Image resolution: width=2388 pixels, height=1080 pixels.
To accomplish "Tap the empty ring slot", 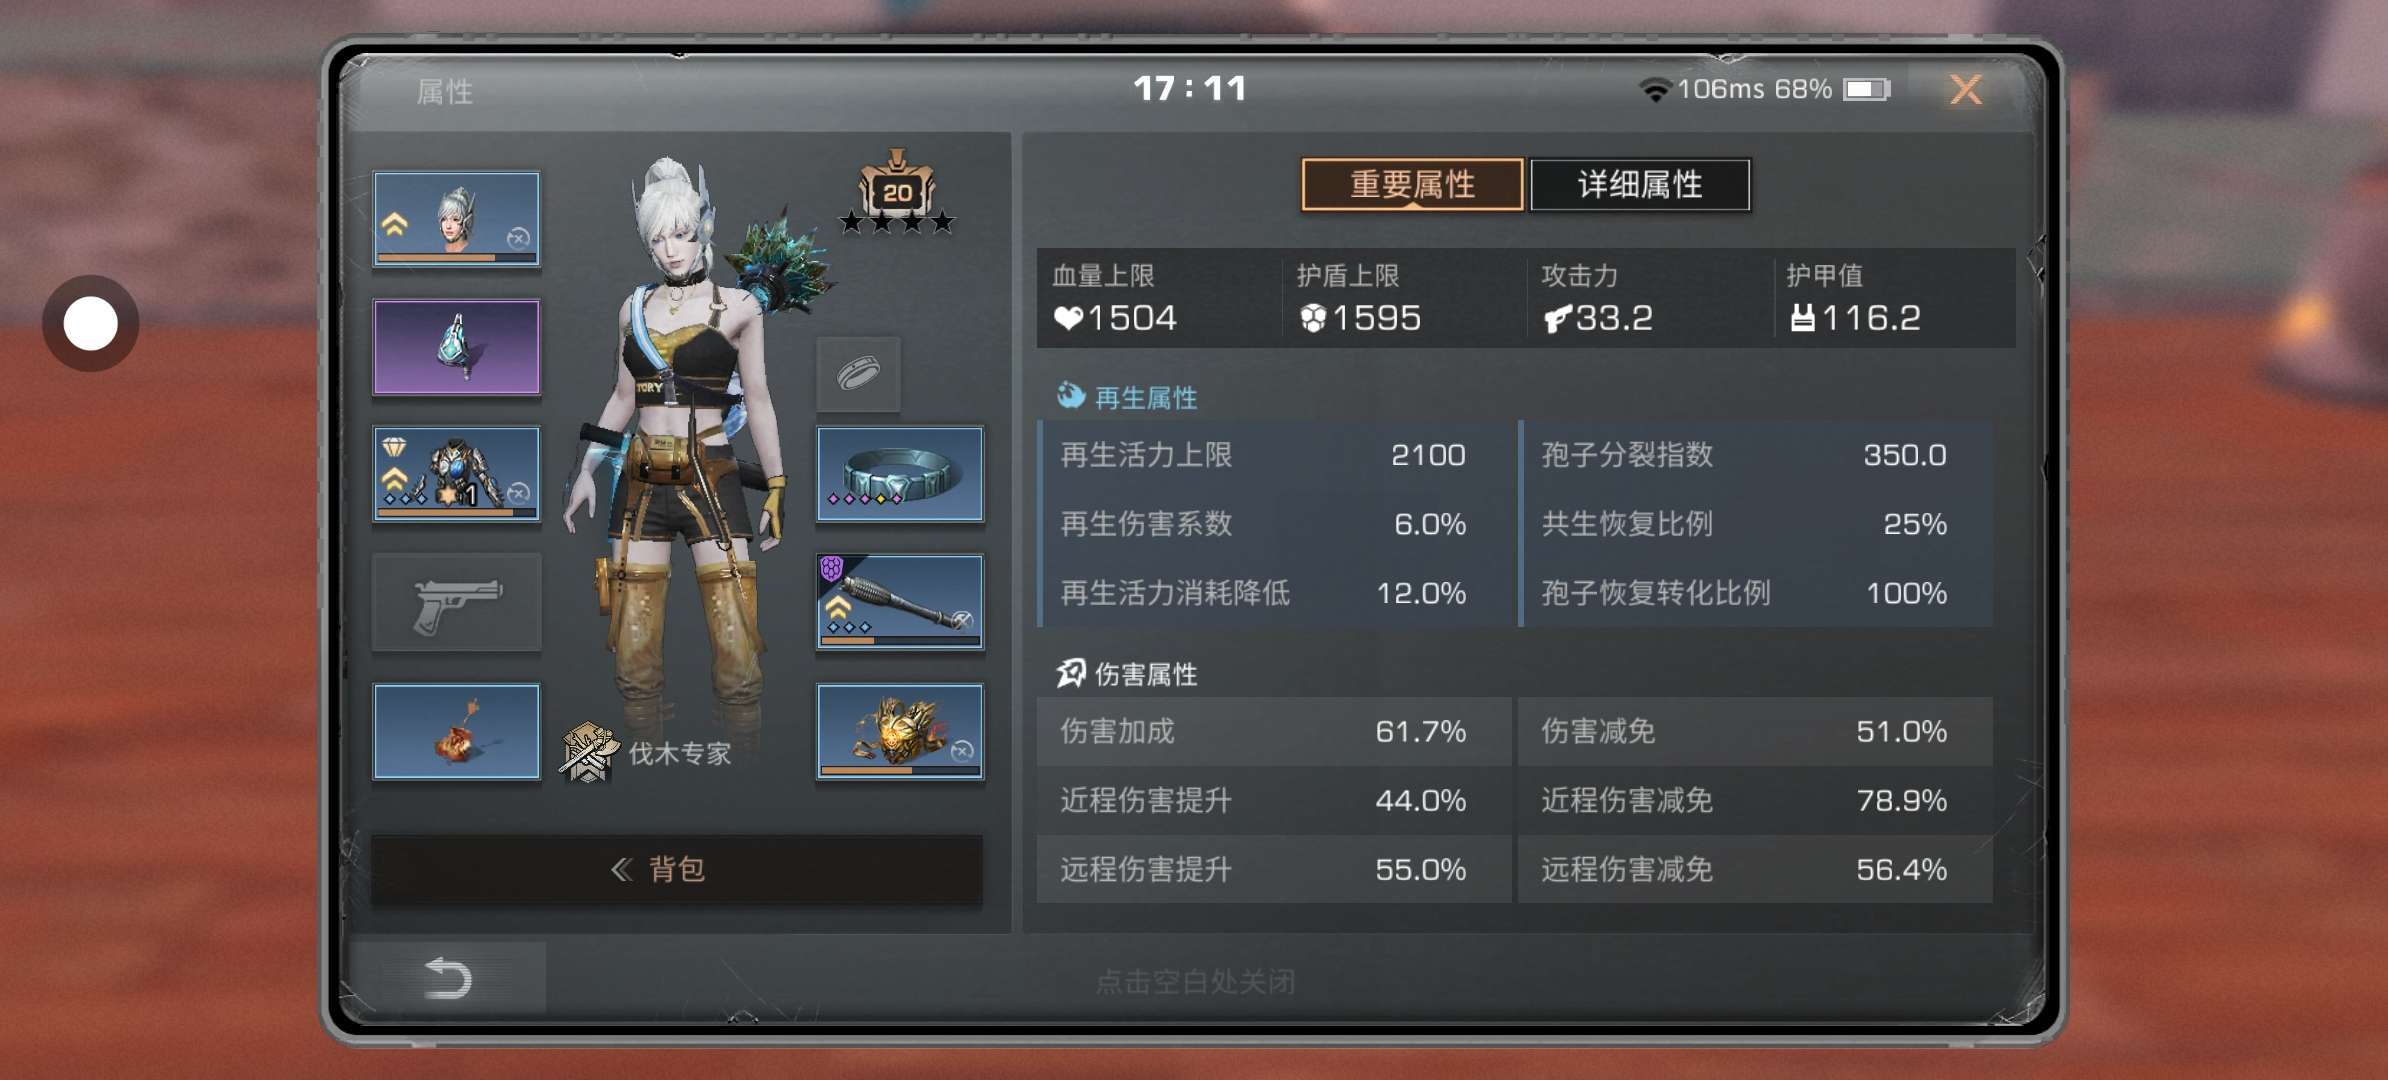I will coord(859,374).
